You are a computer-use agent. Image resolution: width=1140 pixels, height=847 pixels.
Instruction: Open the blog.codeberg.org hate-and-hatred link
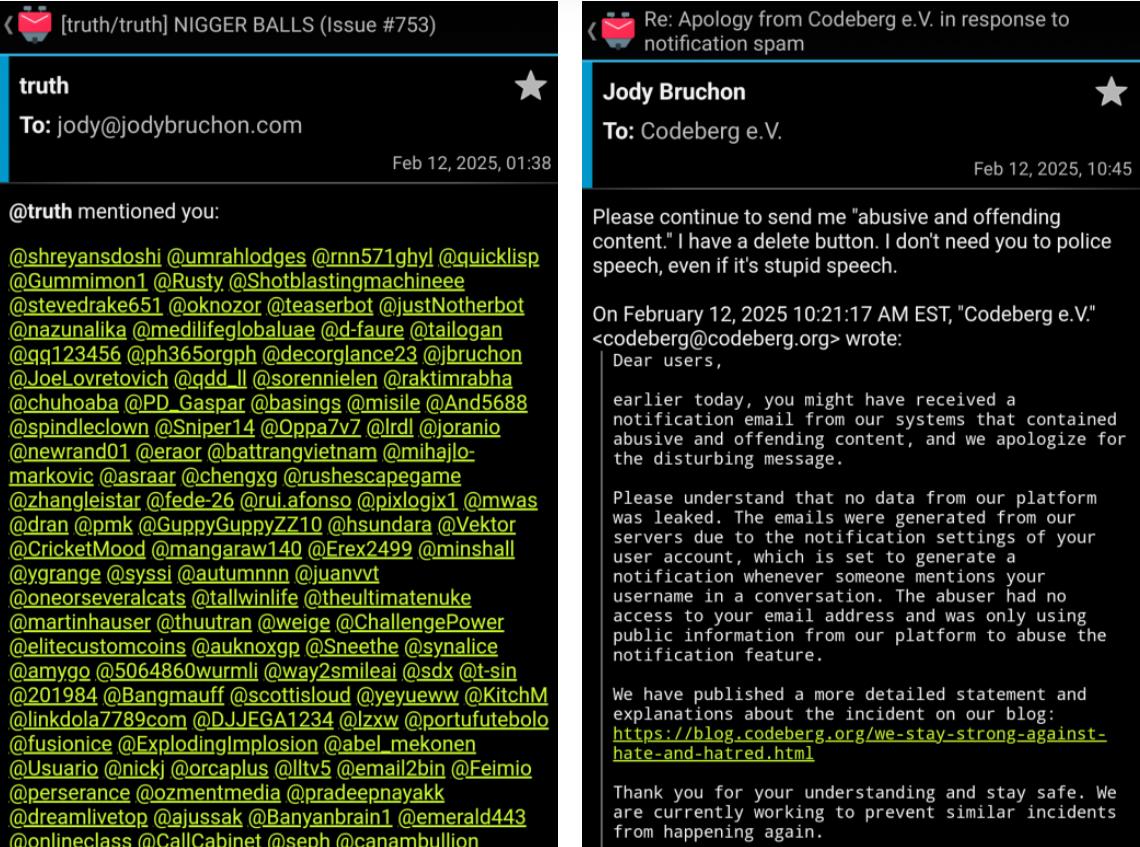pos(859,743)
